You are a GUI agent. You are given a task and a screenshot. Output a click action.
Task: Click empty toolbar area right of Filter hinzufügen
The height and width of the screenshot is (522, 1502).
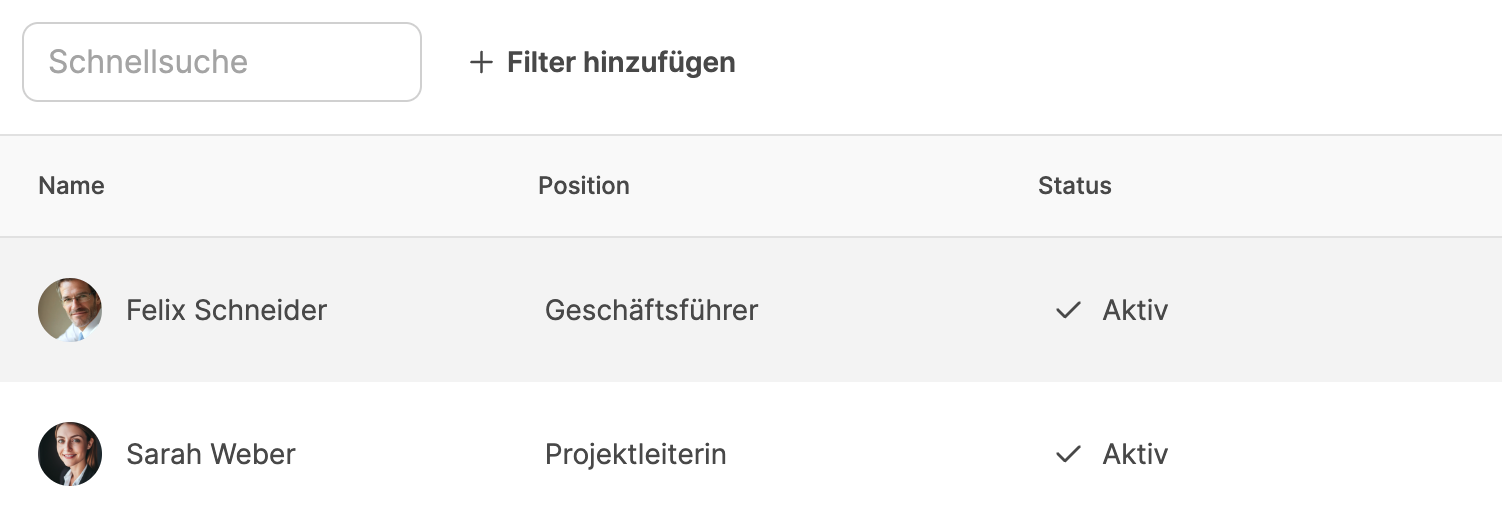(x=1100, y=63)
